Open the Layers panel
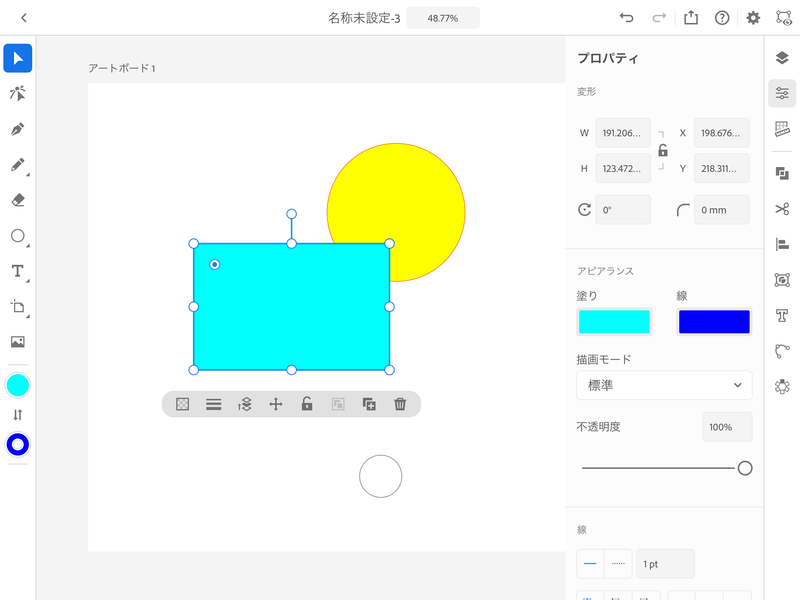 click(782, 58)
